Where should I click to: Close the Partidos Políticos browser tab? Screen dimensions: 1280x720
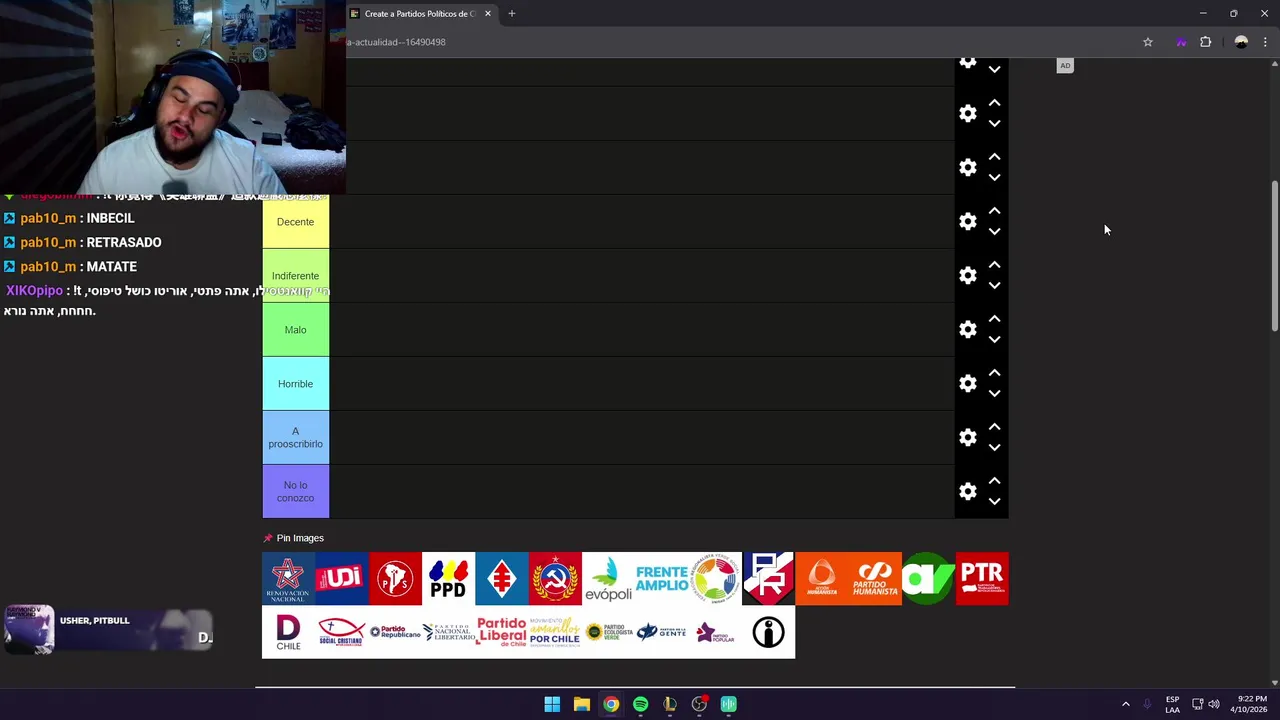click(x=488, y=14)
